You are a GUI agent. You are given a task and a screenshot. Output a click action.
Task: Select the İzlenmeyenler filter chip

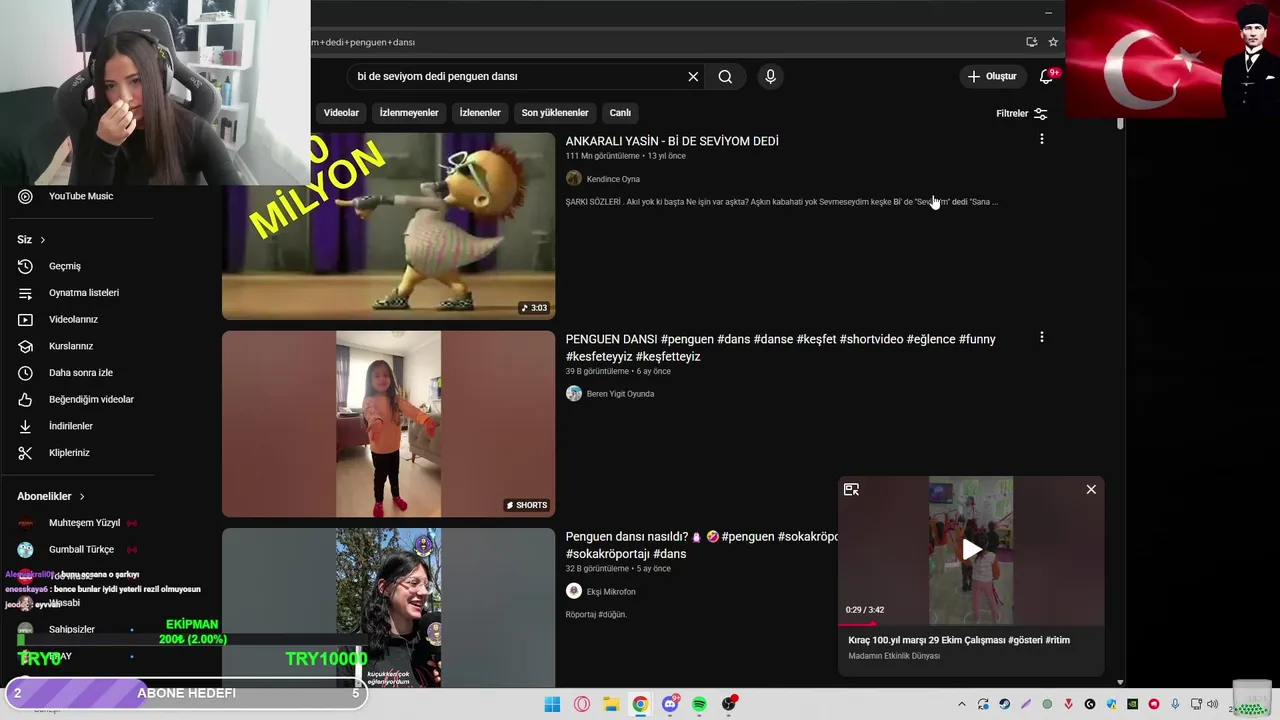coord(409,113)
